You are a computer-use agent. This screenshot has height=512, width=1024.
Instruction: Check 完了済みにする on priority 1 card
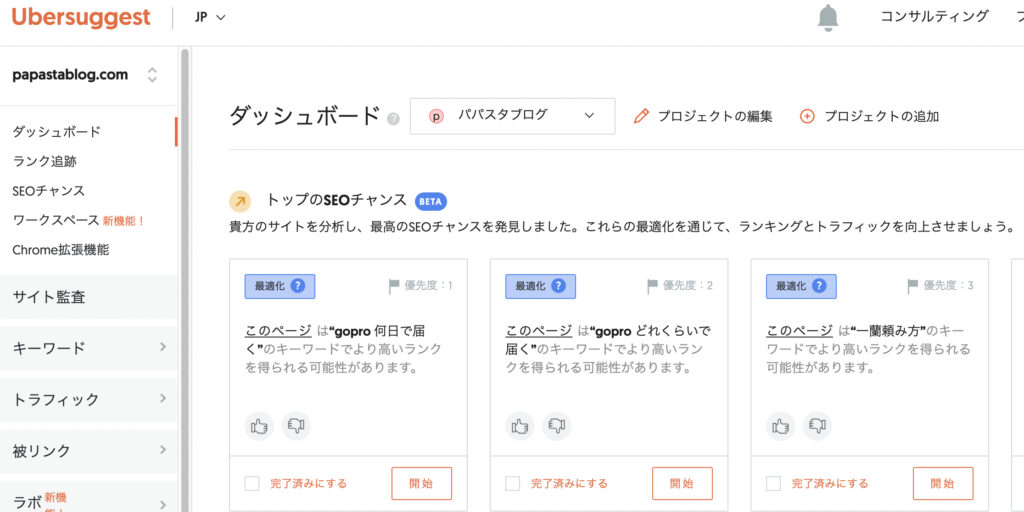pos(252,484)
